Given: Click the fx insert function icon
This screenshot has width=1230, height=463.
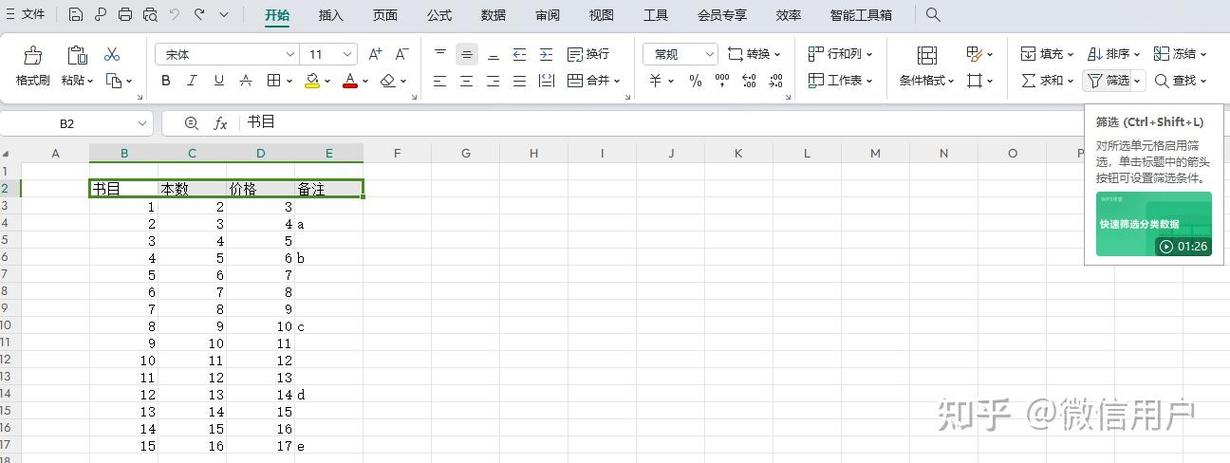Looking at the screenshot, I should (221, 123).
